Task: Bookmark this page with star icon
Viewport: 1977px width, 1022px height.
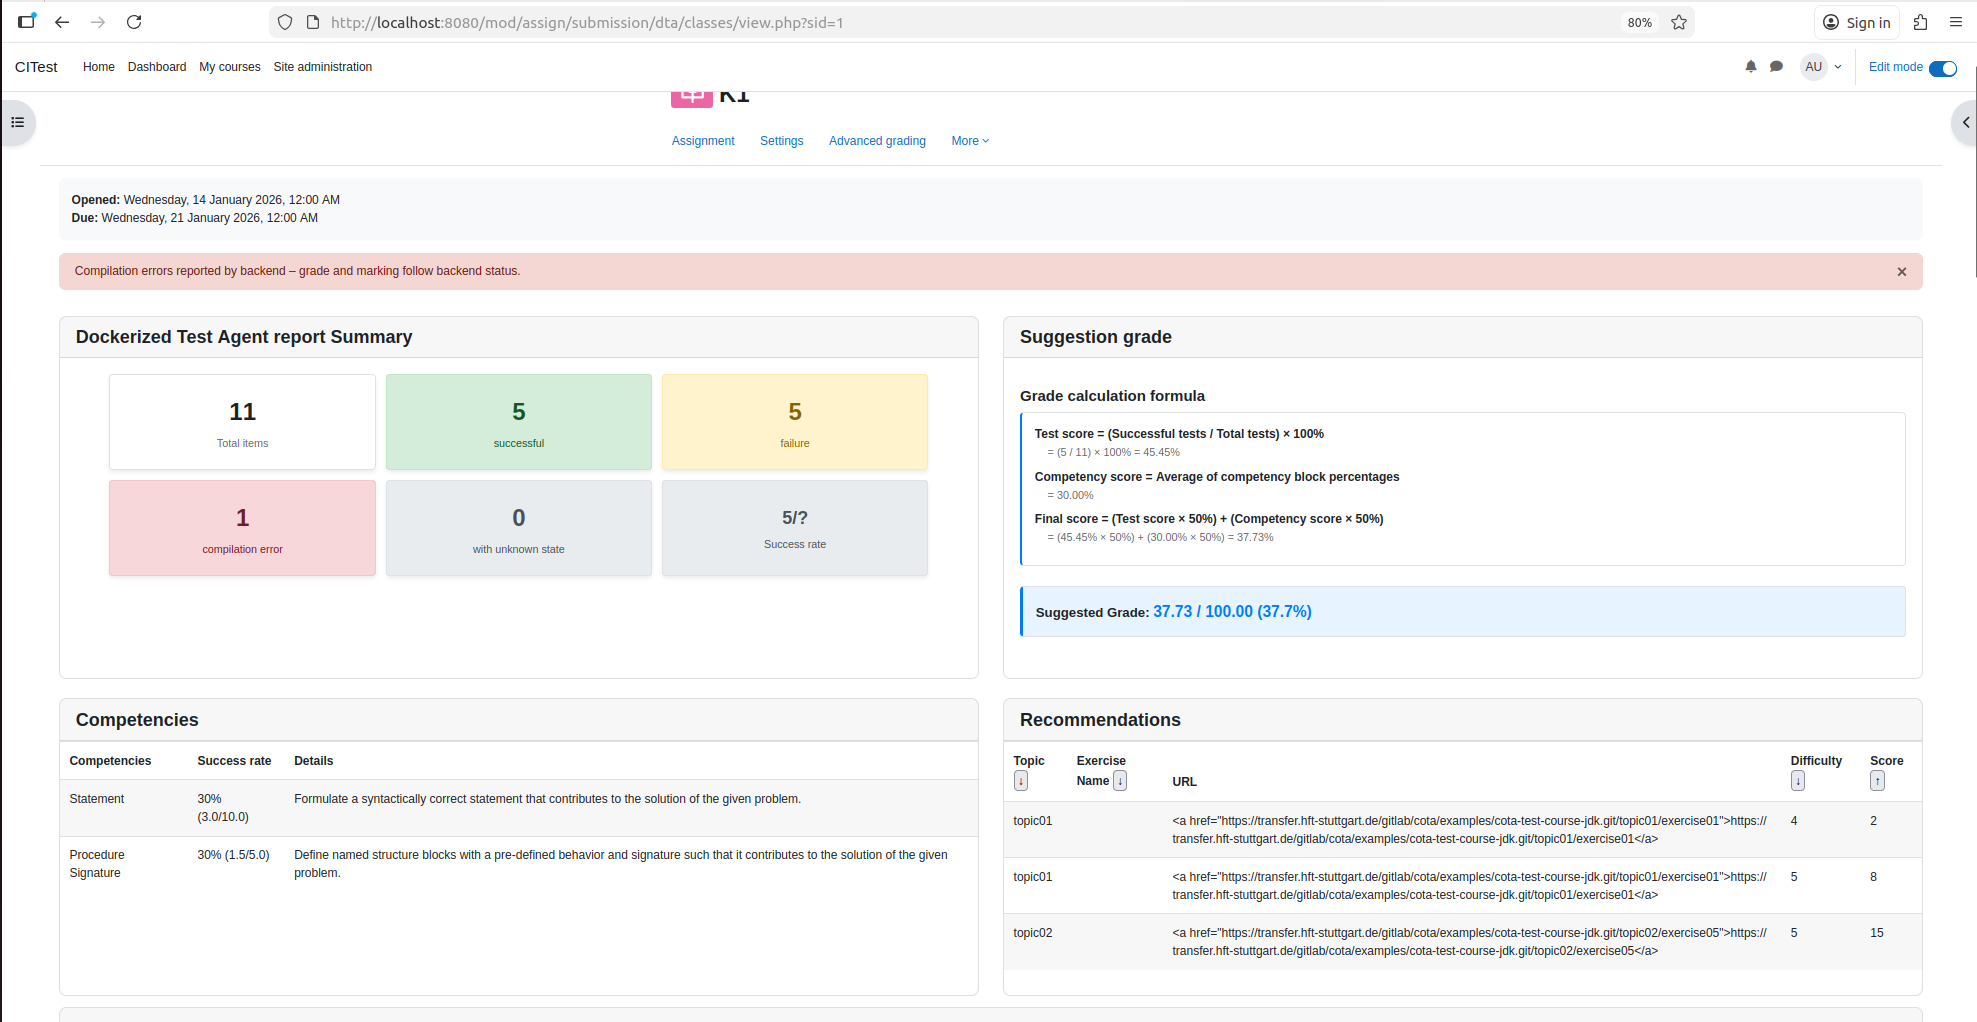Action: (1679, 22)
